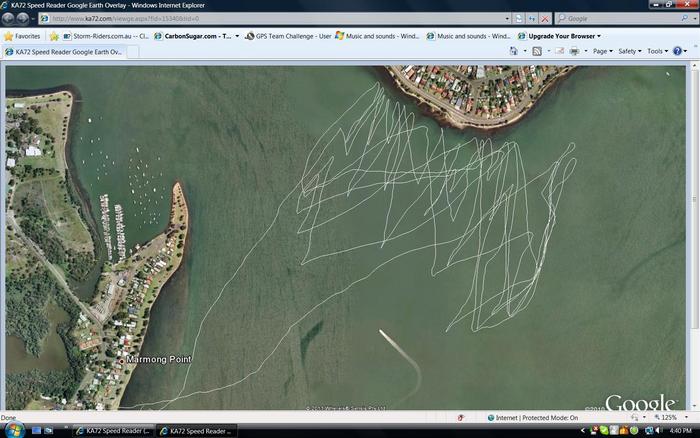
Task: Click the browser Back button
Action: click(x=9, y=18)
